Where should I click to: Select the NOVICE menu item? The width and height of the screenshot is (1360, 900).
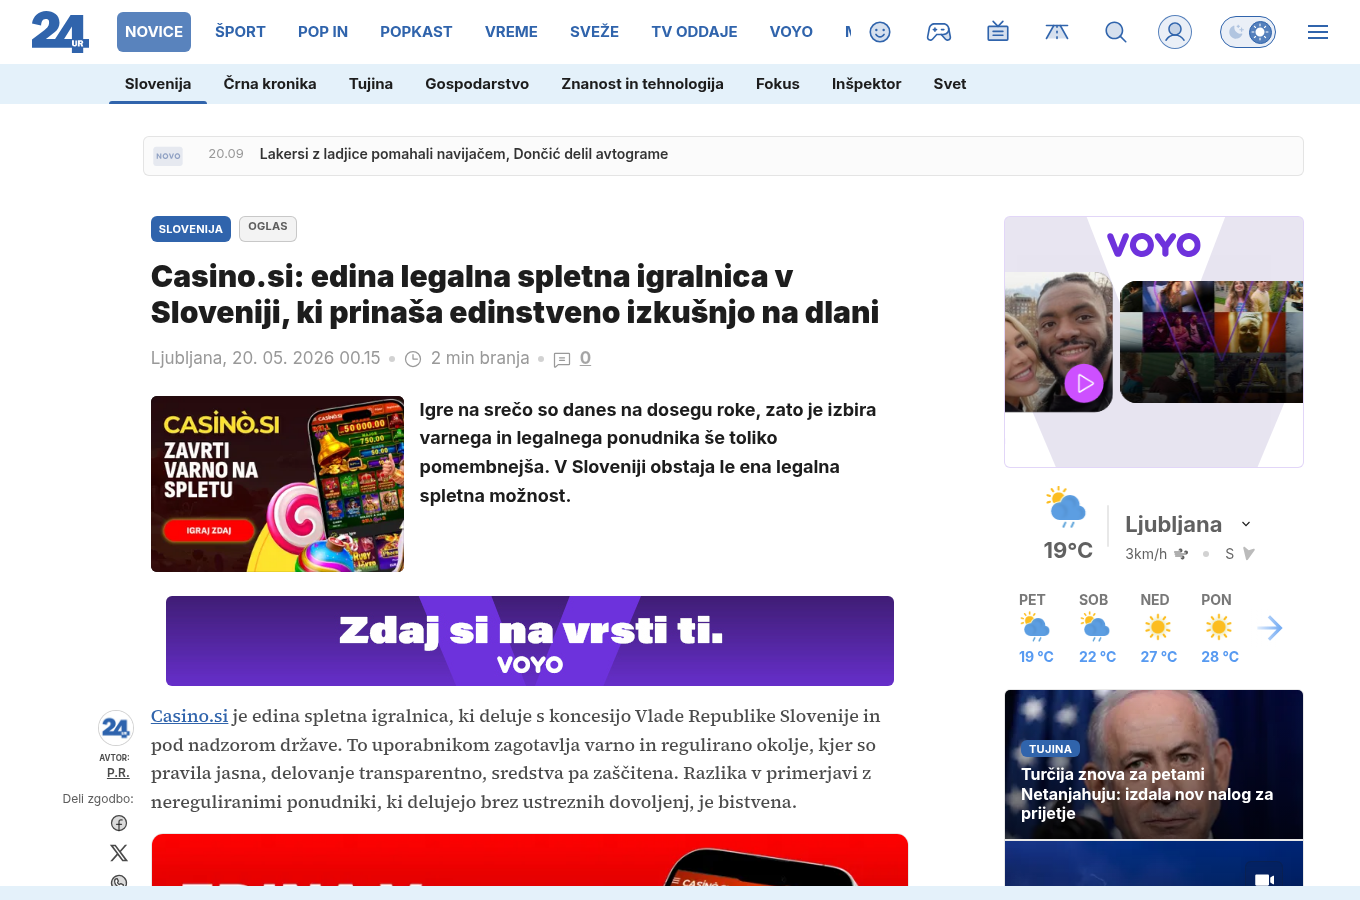click(154, 32)
